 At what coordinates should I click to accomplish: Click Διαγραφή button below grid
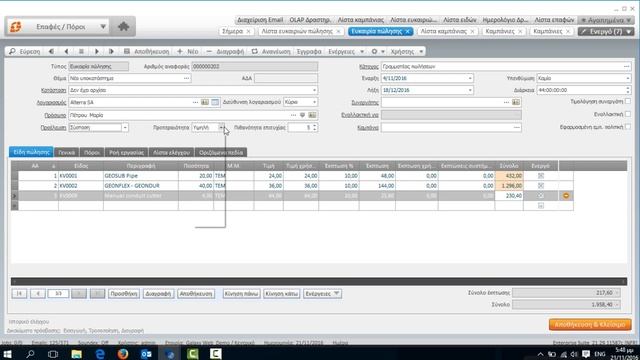pos(158,293)
